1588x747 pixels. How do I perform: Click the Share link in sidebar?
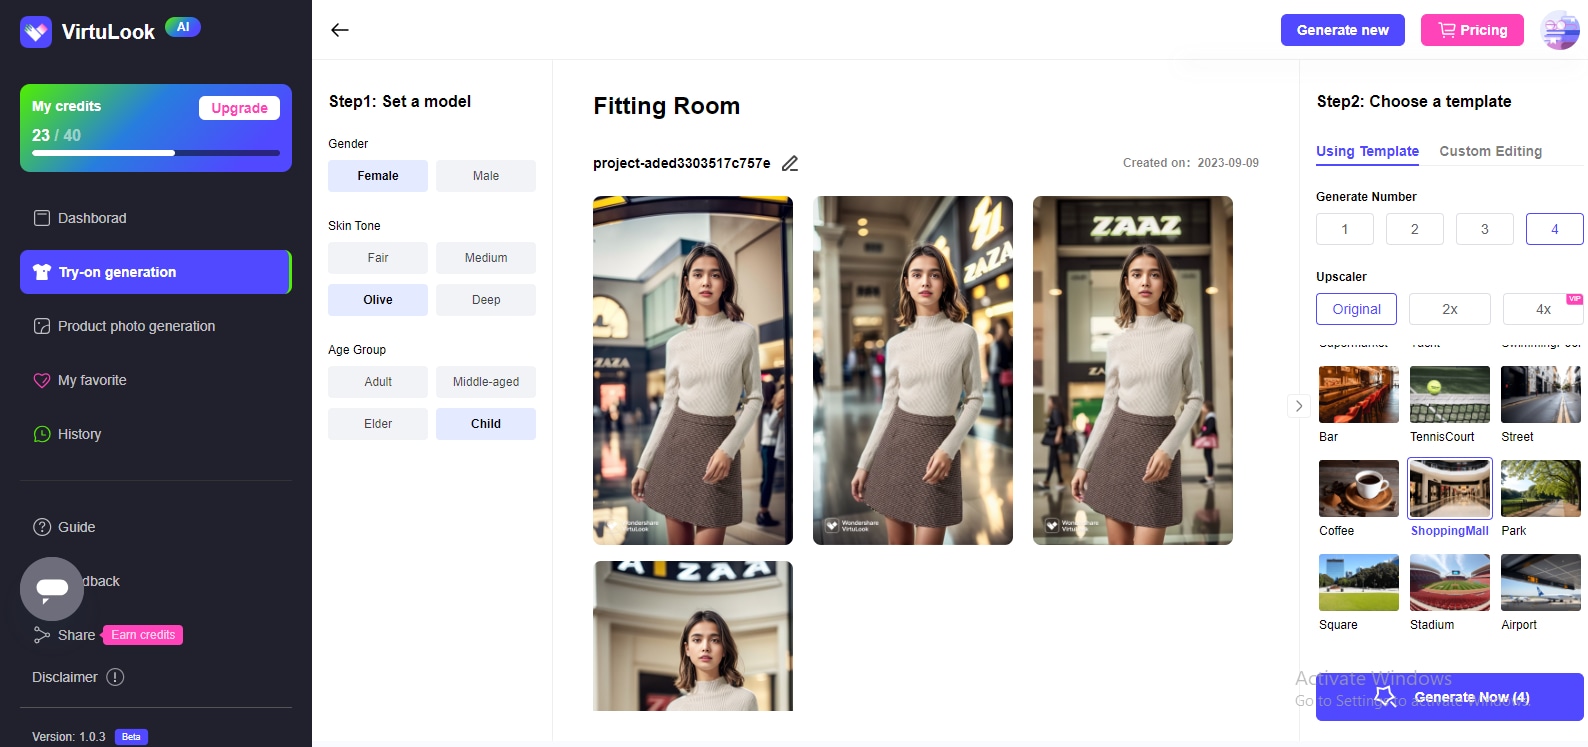76,635
